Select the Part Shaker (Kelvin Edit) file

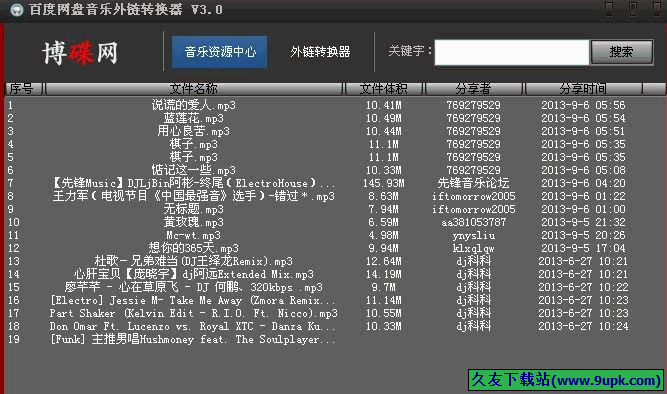(x=194, y=313)
